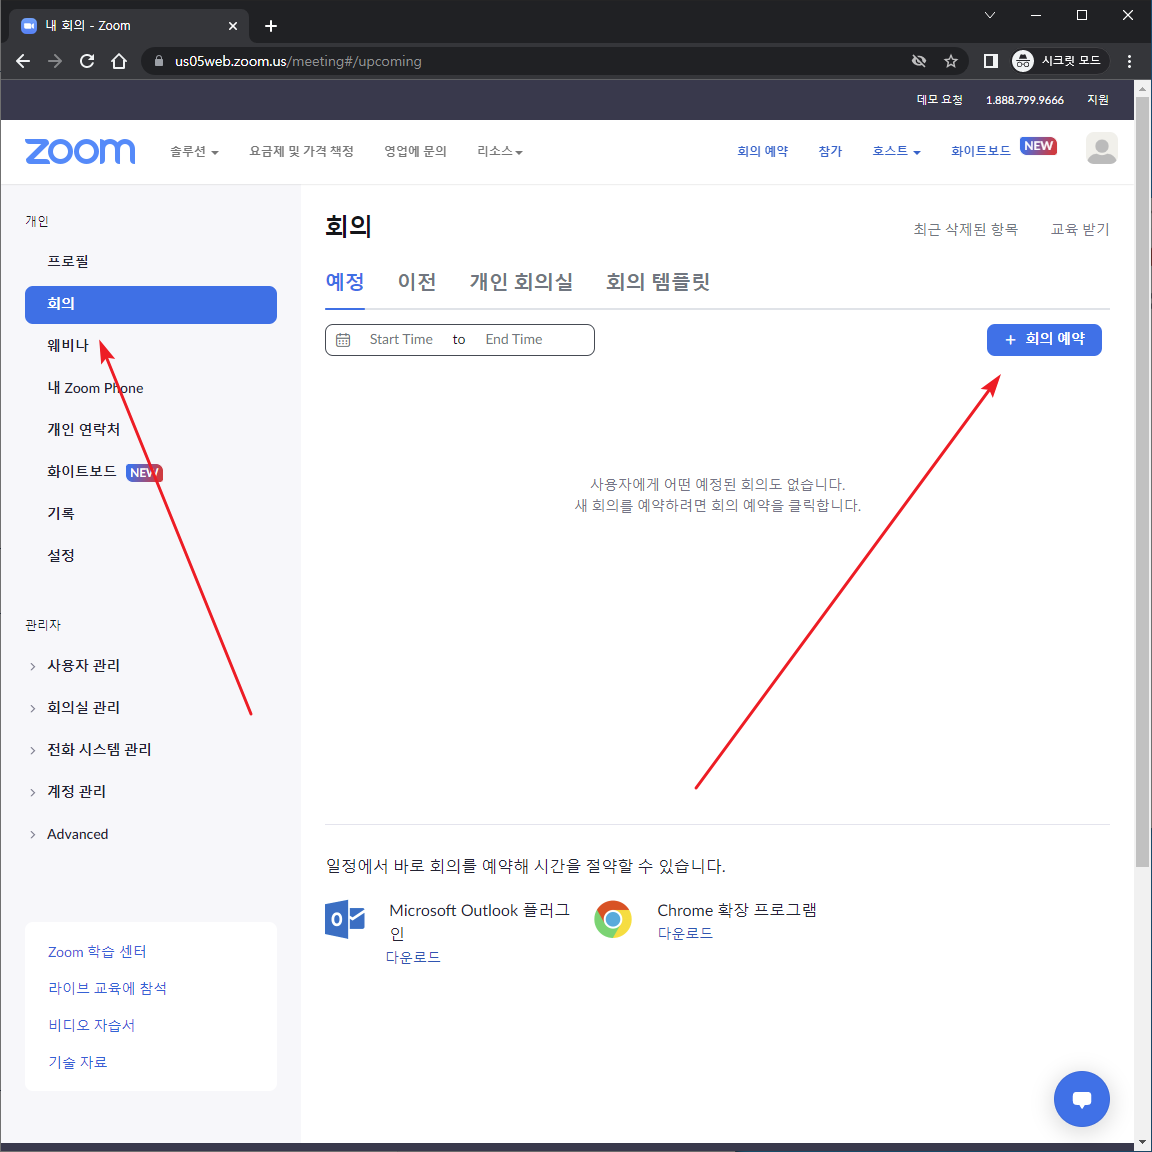Expand the 솔루션 dropdown menu
The height and width of the screenshot is (1152, 1152).
point(194,151)
